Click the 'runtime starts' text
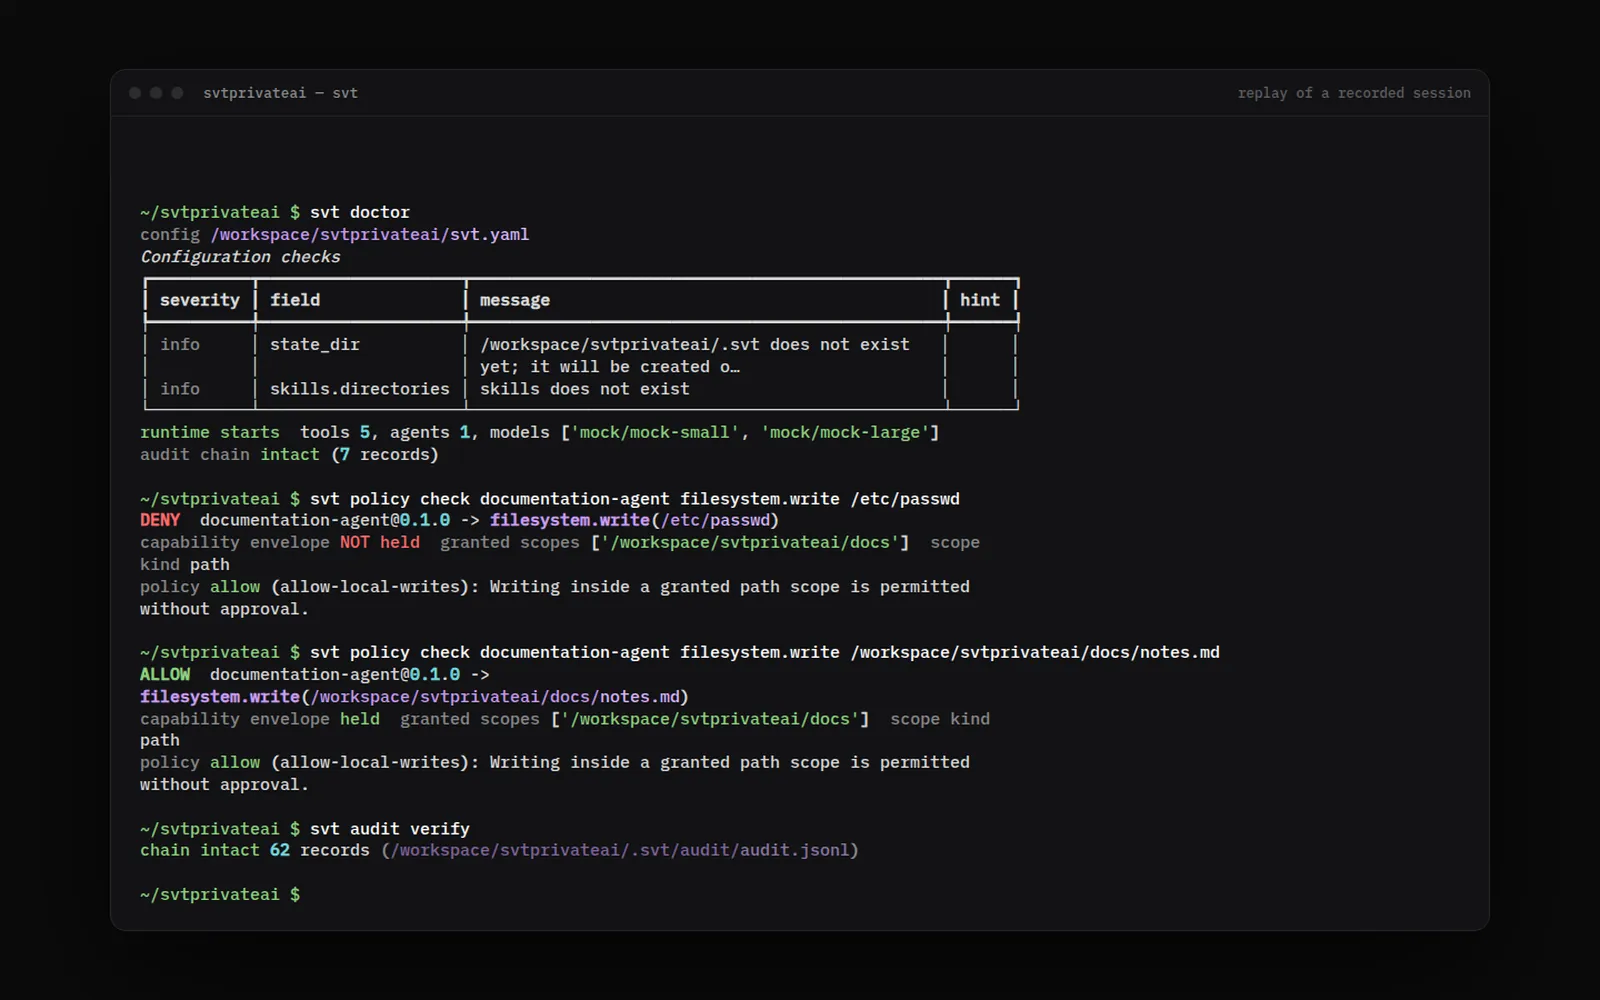Screen dimensions: 1600x1000 210,432
